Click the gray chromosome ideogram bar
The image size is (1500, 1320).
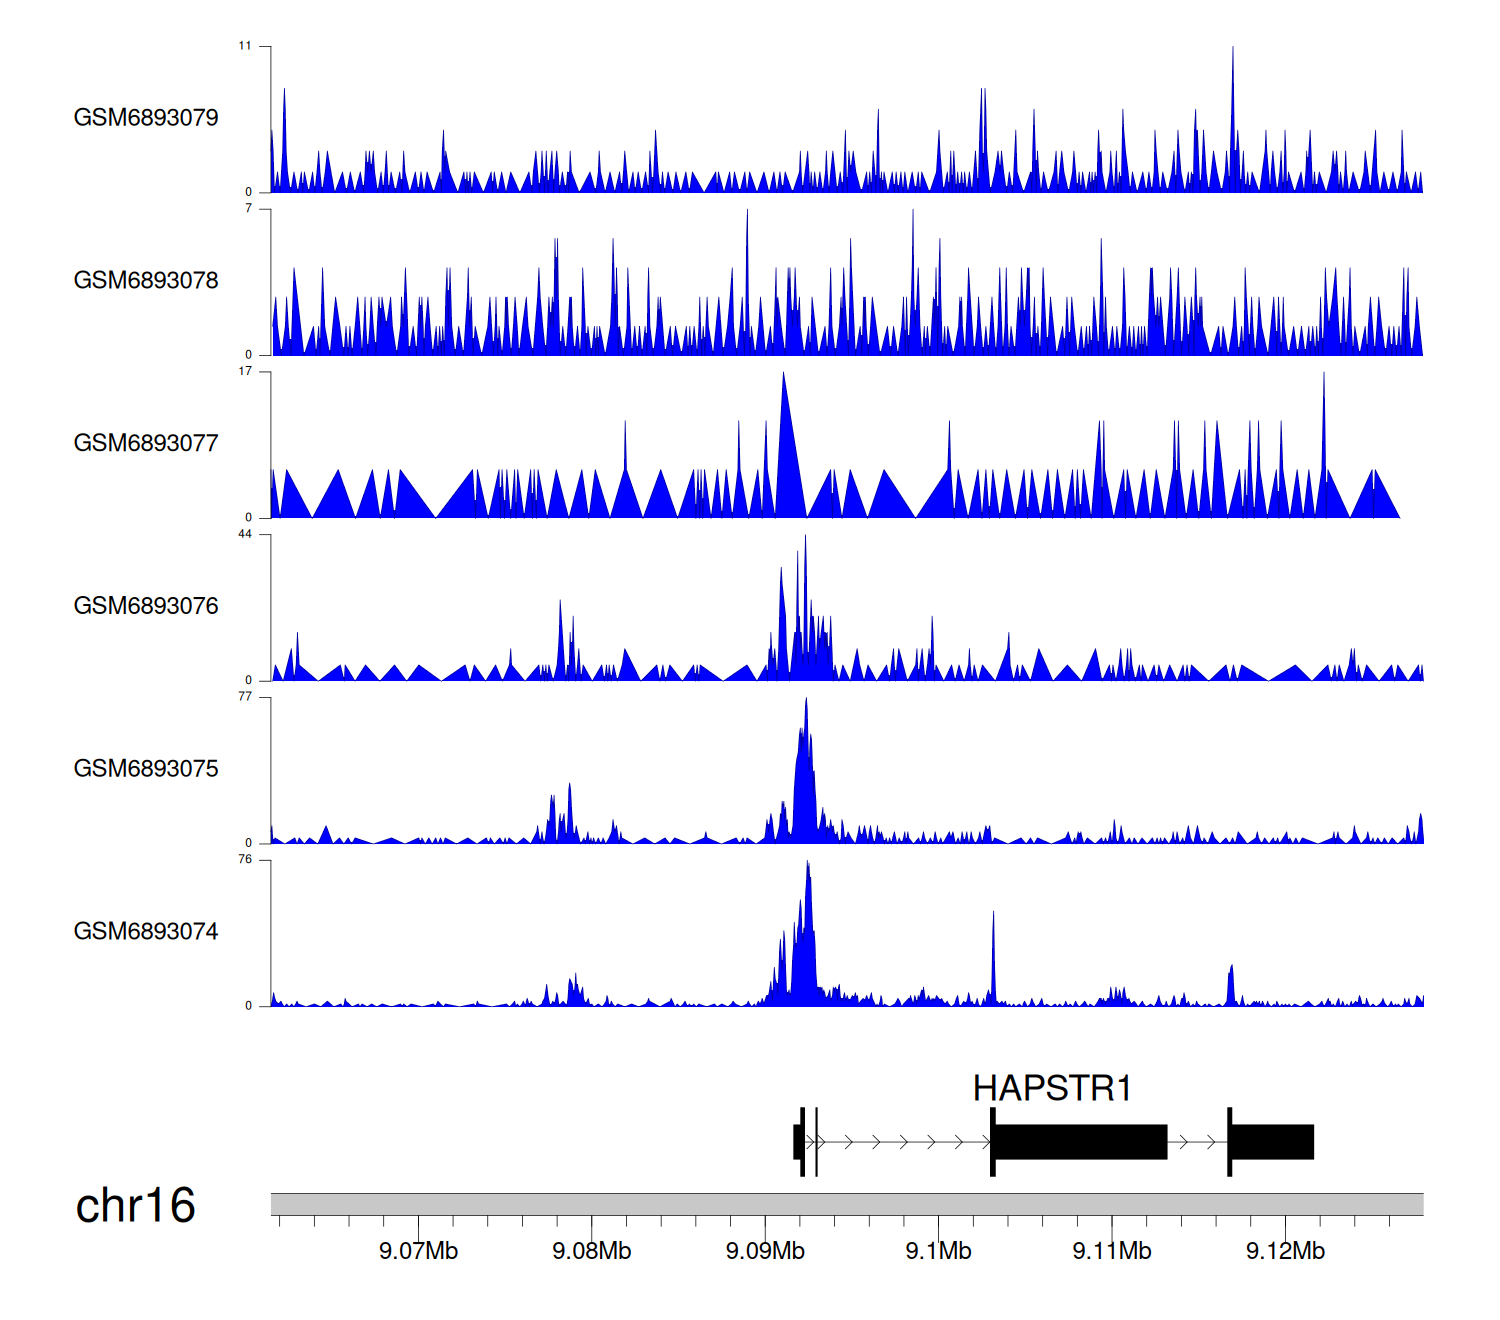pyautogui.click(x=846, y=1204)
